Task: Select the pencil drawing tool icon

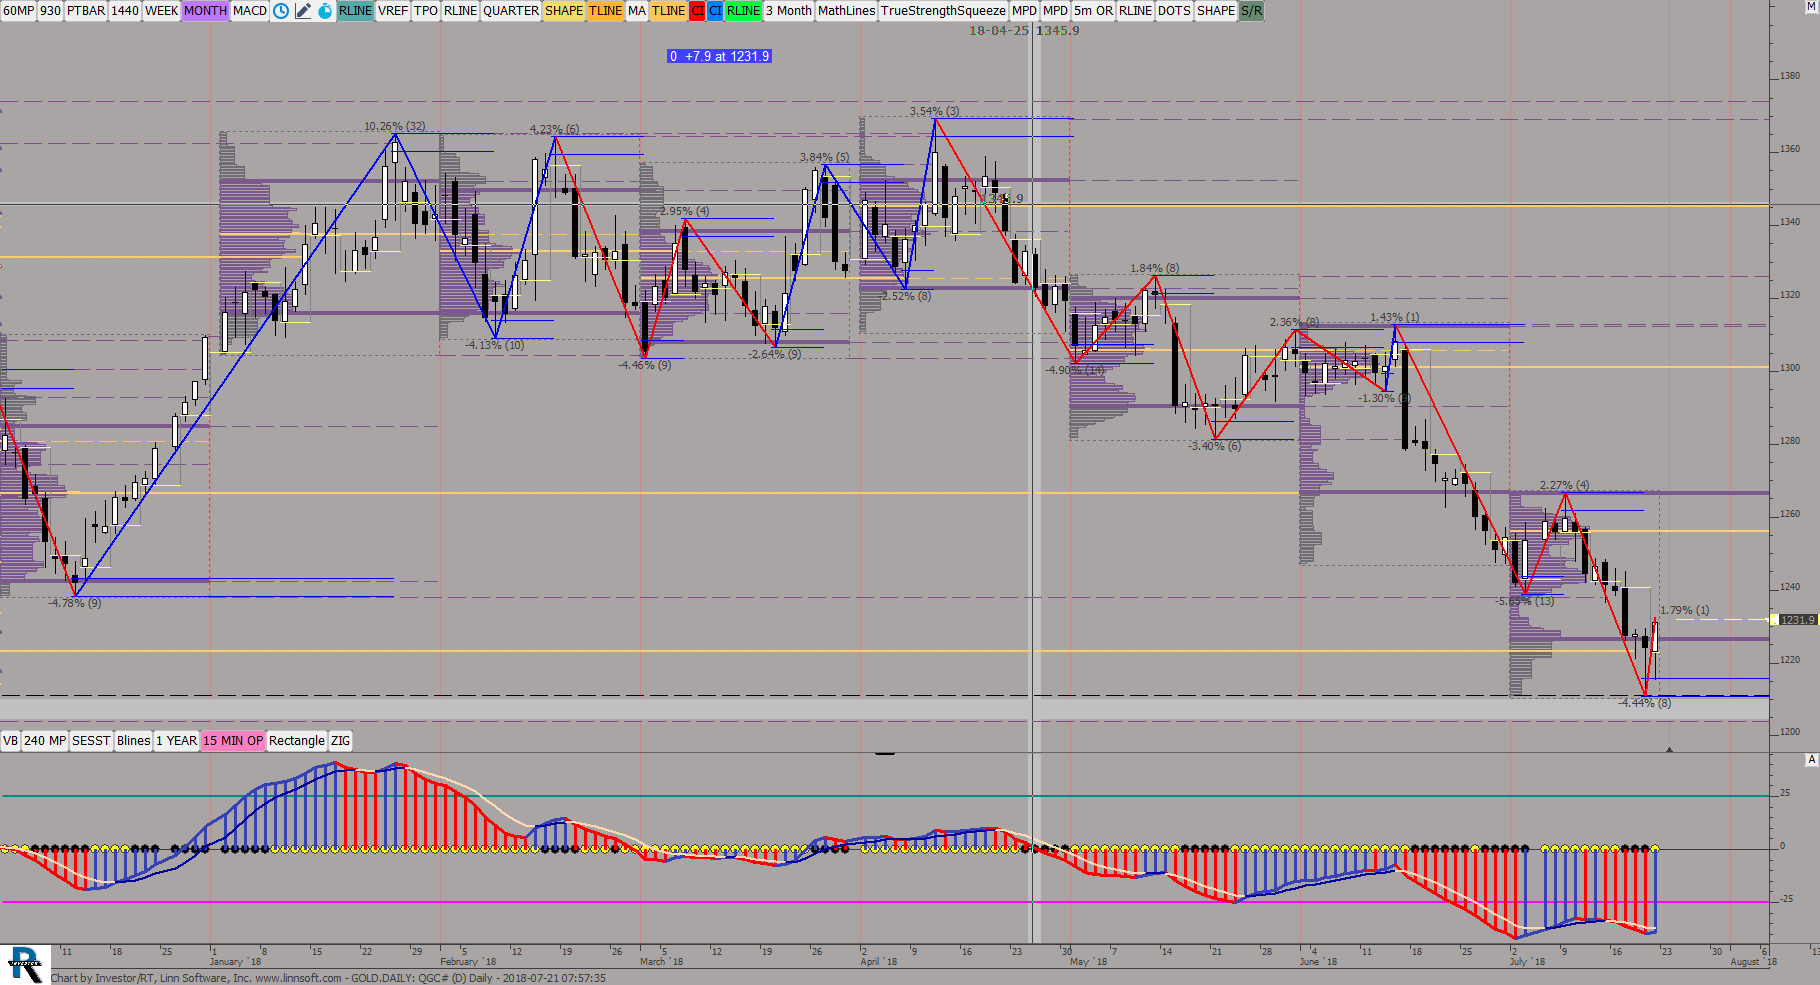Action: [x=303, y=11]
